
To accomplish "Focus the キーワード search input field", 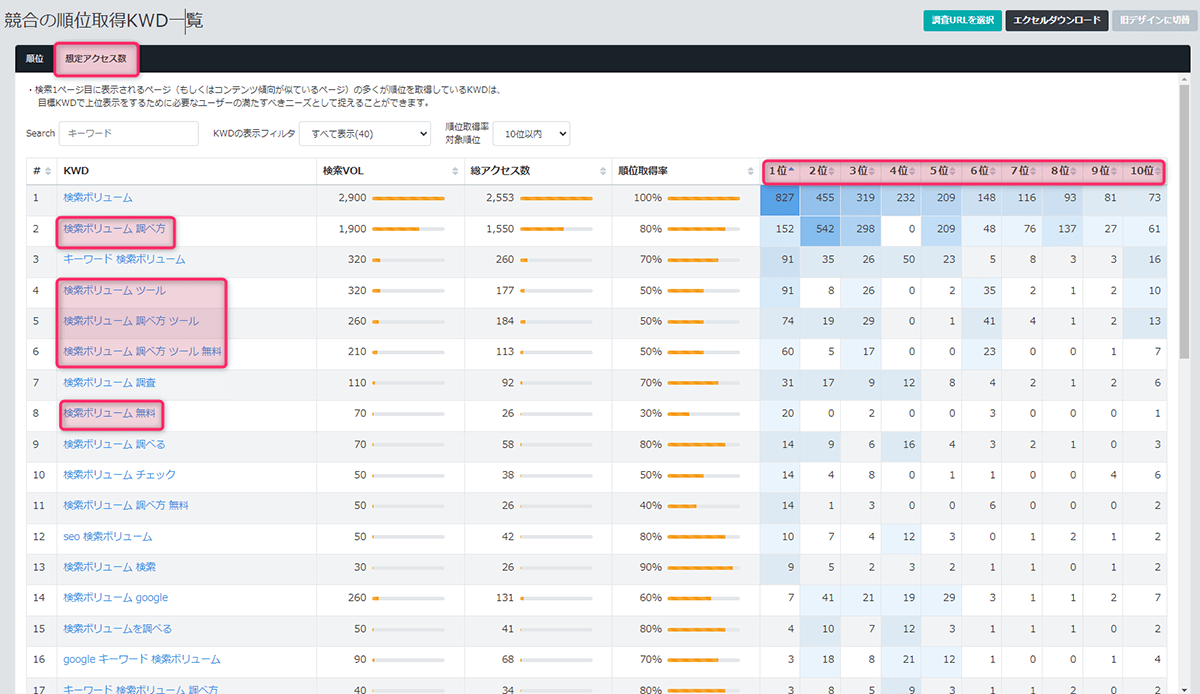I will 129,133.
